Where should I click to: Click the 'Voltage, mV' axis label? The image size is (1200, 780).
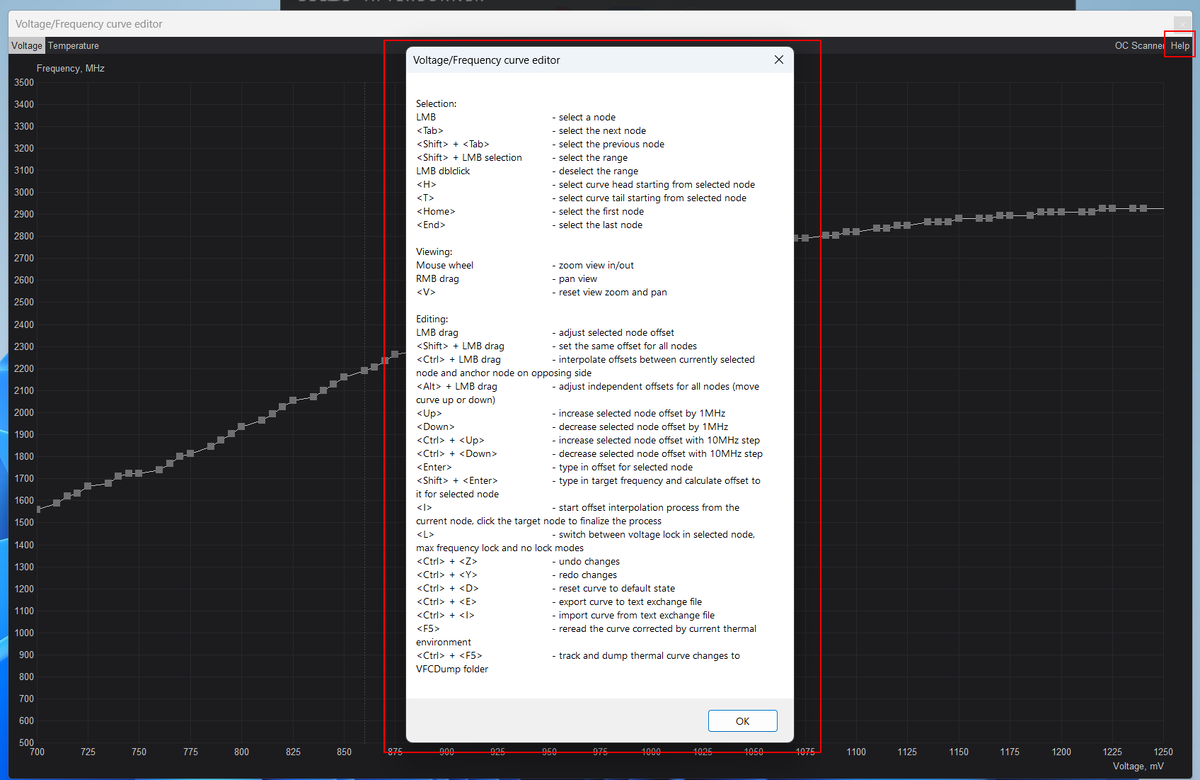[1138, 766]
